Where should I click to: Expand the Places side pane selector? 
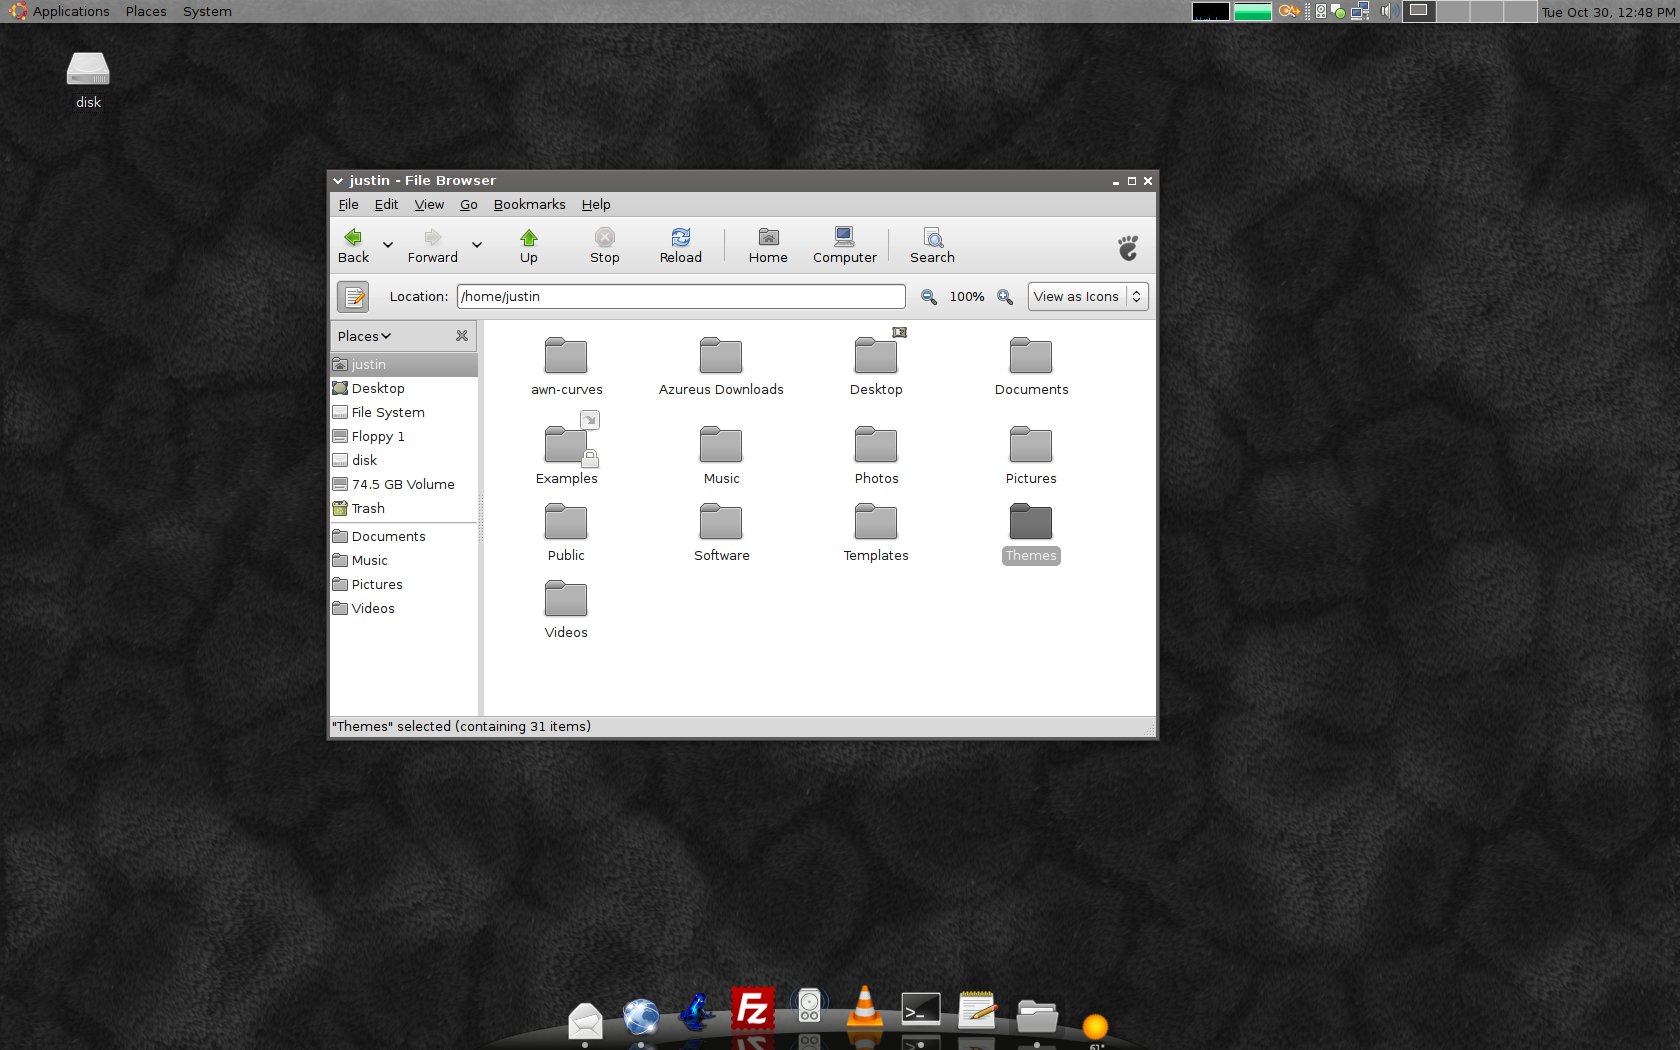click(365, 336)
